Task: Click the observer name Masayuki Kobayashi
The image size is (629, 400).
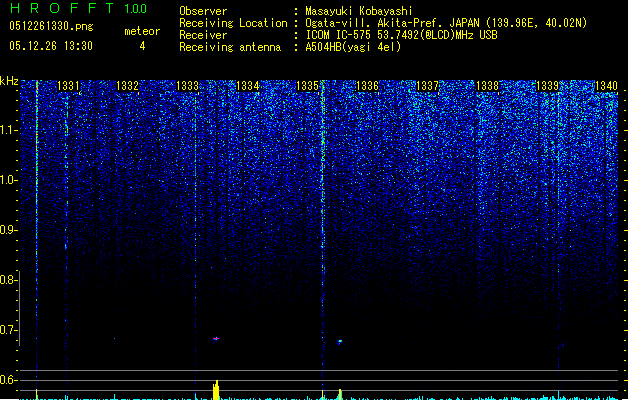Action: tap(359, 11)
